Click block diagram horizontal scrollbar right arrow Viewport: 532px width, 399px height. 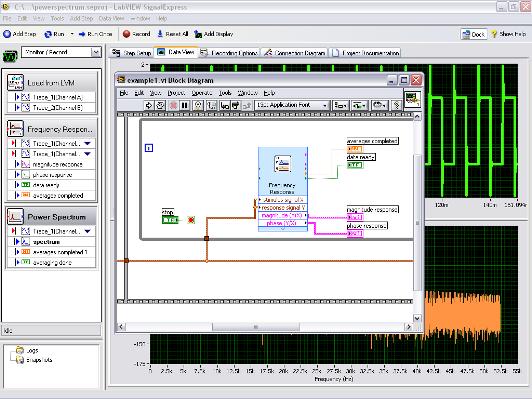coord(408,327)
